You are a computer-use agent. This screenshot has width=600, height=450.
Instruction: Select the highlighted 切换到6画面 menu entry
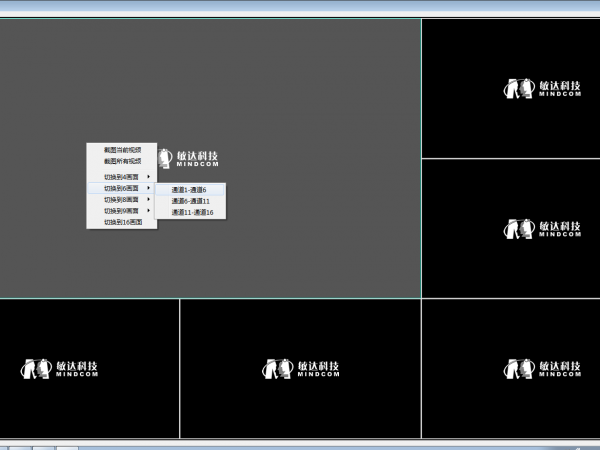121,188
